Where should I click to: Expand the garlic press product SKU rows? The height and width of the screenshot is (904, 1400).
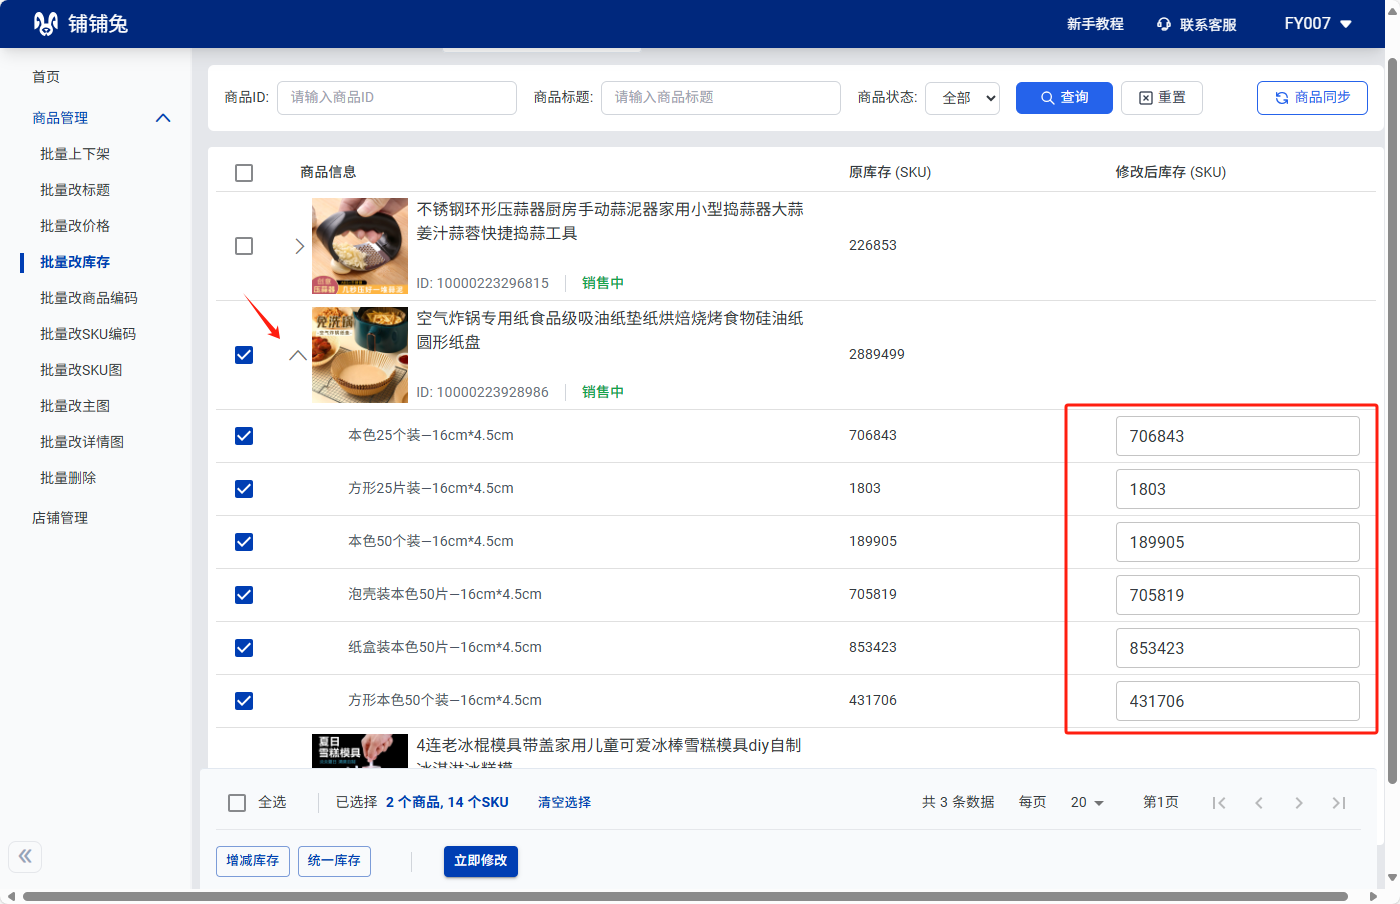[x=299, y=246]
